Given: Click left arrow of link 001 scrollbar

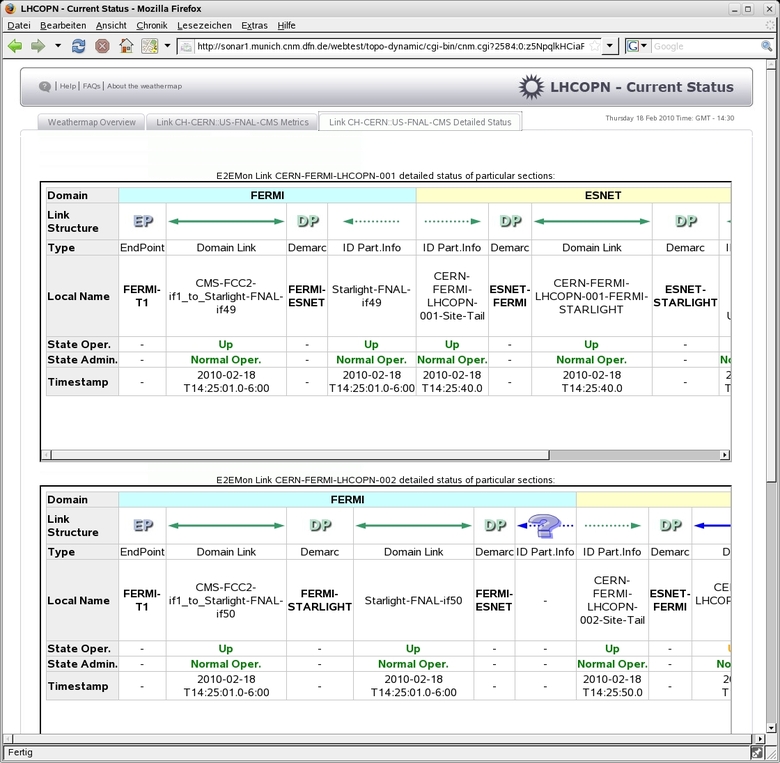Looking at the screenshot, I should tap(46, 455).
